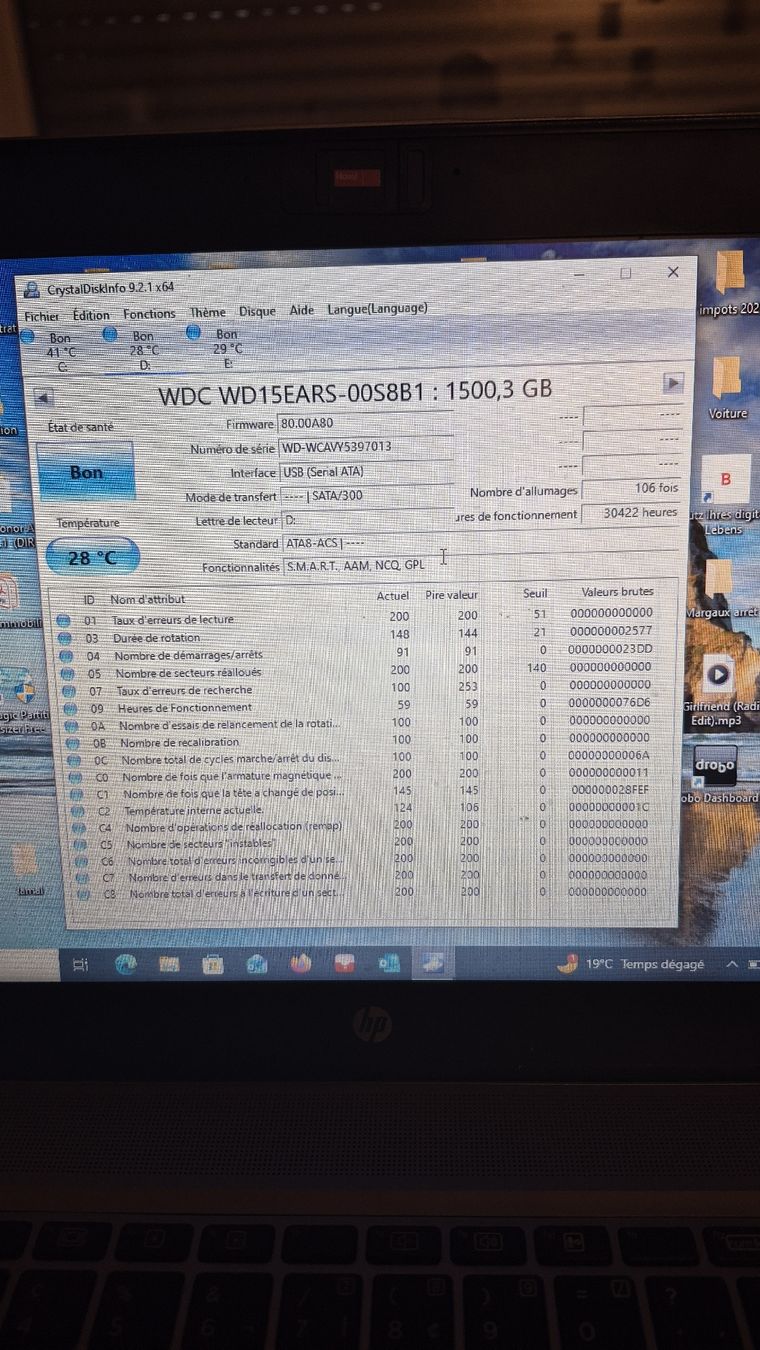The height and width of the screenshot is (1350, 760).
Task: Click status circle of Nombre de secteurs "instables"
Action: (79, 844)
